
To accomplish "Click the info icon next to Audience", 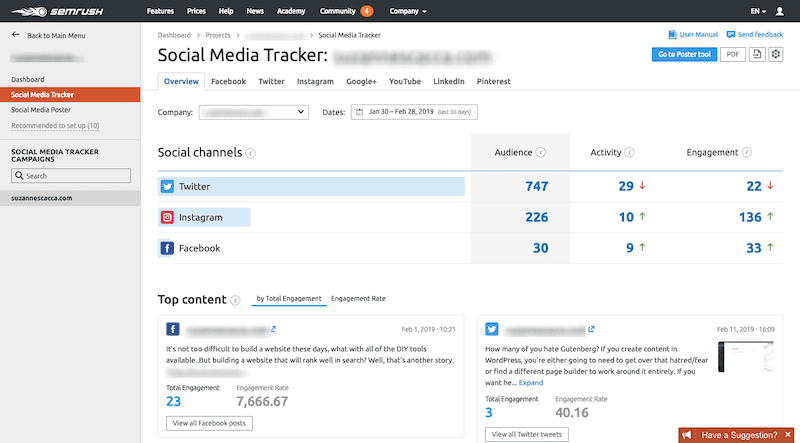I will click(x=541, y=153).
